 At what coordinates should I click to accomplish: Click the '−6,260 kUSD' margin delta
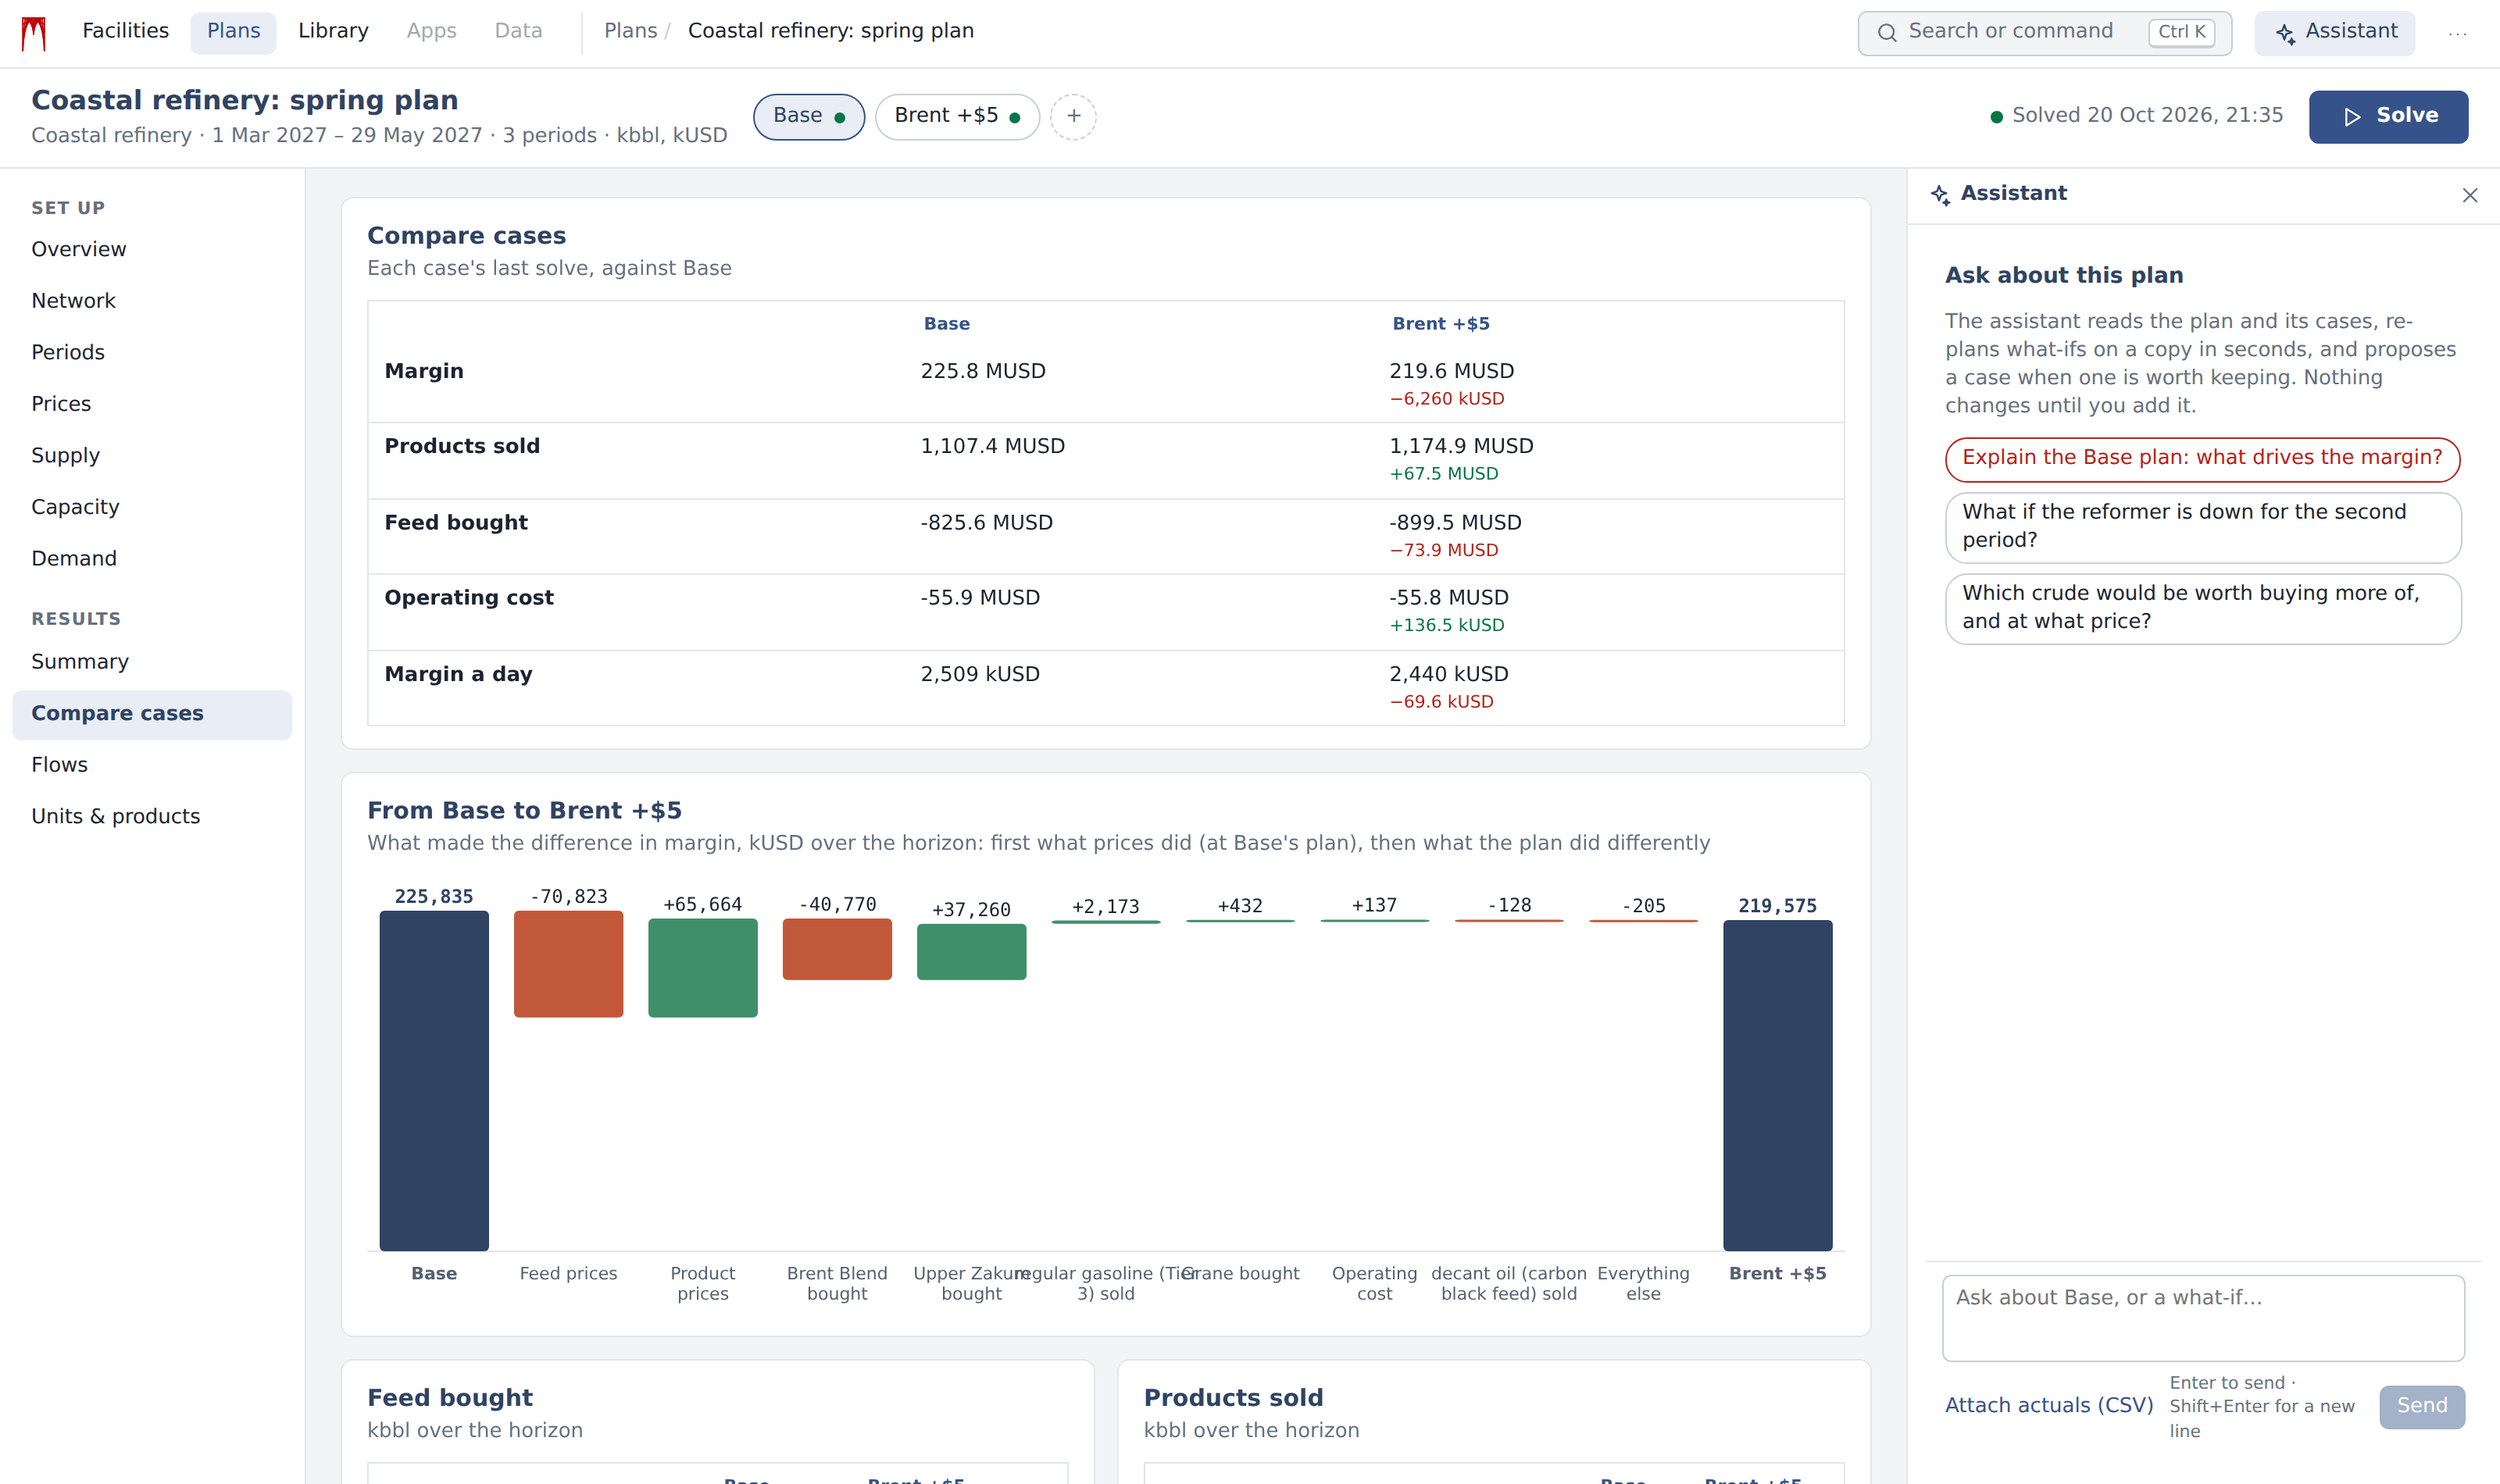pos(1446,399)
